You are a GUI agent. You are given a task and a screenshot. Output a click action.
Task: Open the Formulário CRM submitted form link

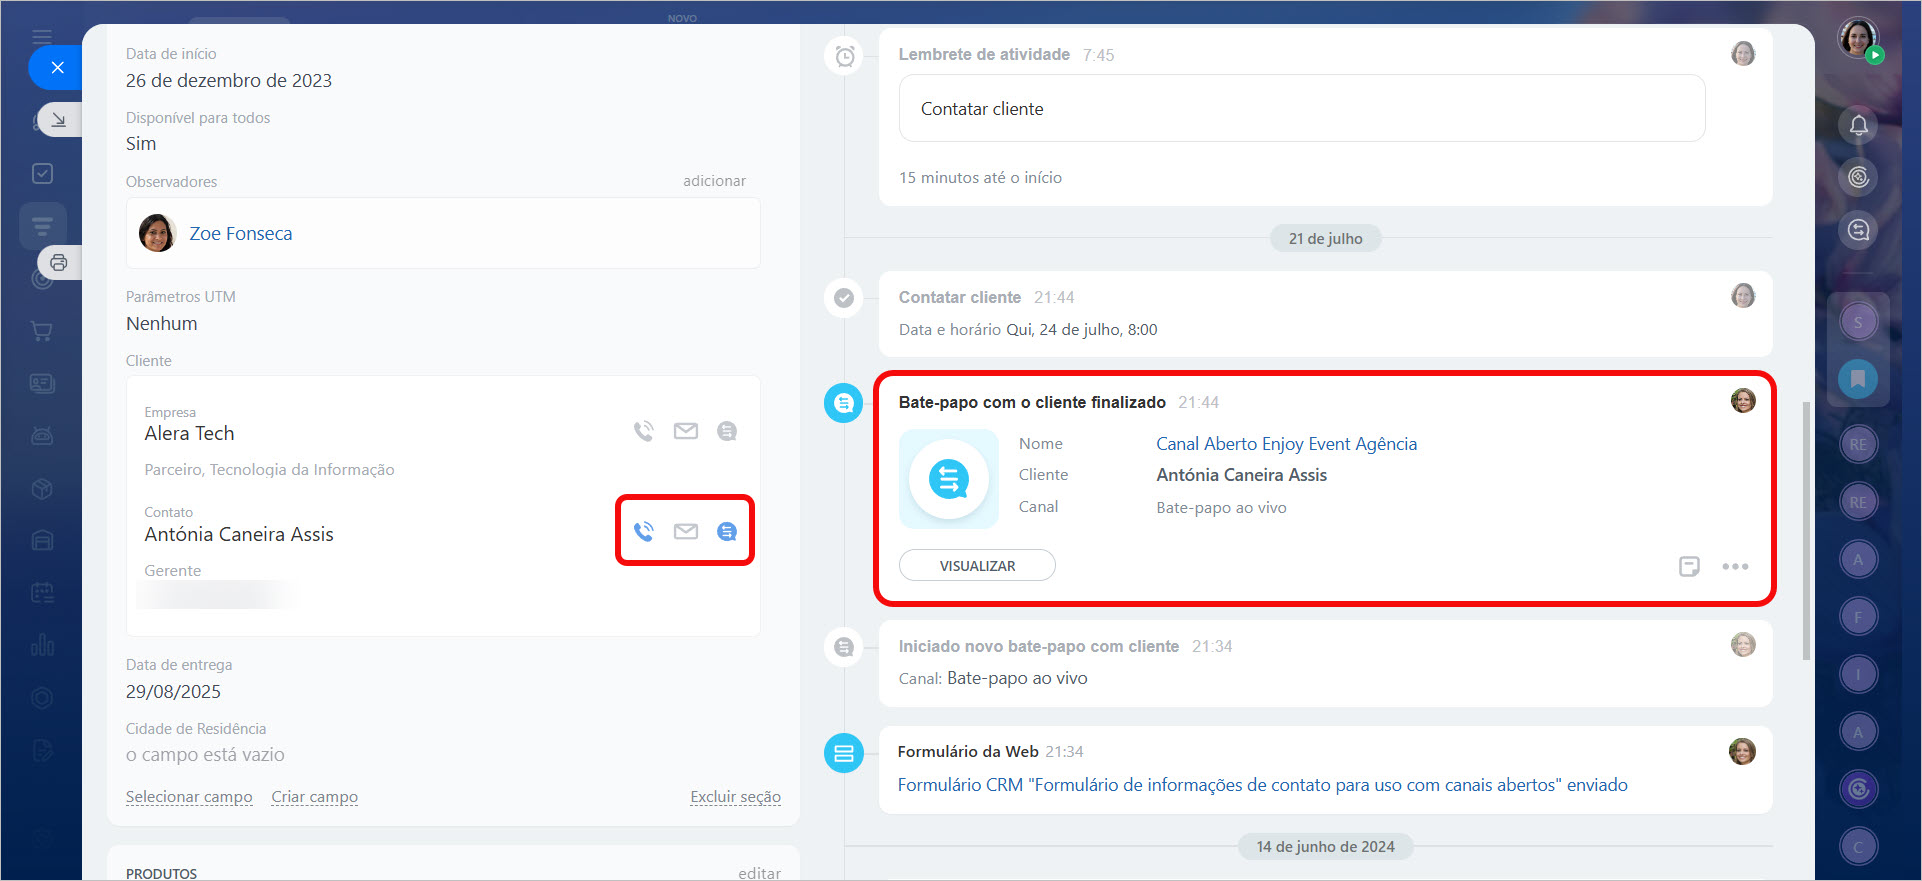[1262, 785]
